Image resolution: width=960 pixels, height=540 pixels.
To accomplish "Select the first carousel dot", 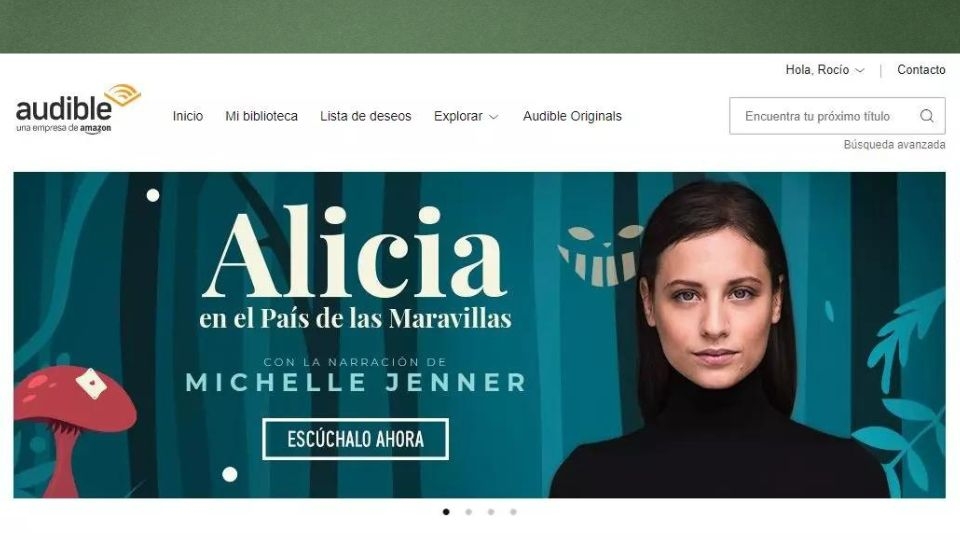I will coord(446,512).
